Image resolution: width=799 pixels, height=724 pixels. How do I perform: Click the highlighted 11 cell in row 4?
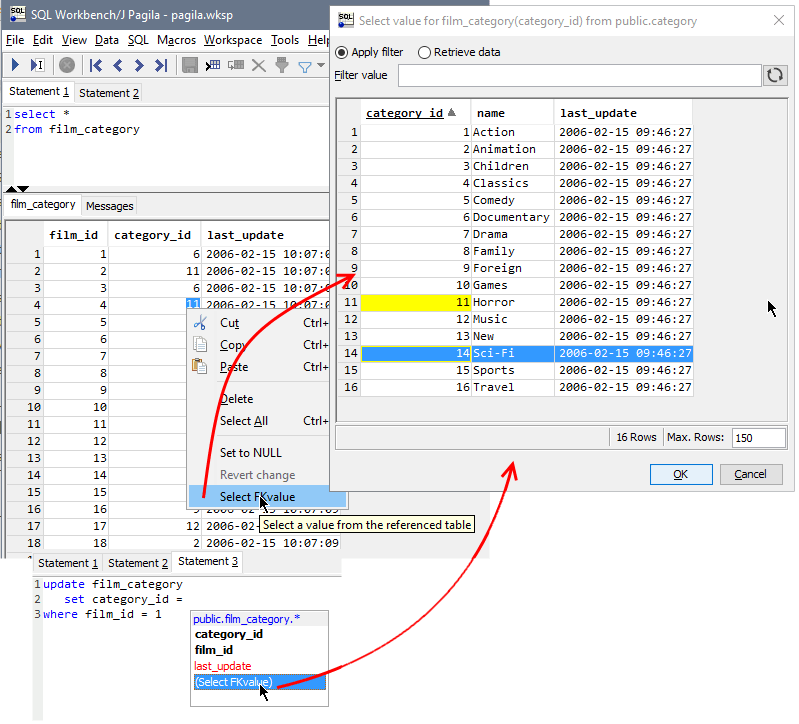point(193,305)
